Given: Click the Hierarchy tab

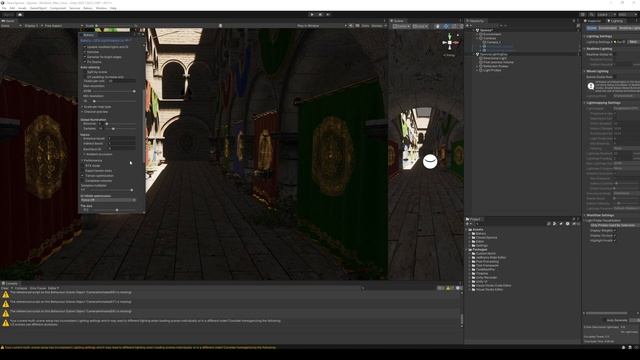Looking at the screenshot, I should (x=476, y=21).
